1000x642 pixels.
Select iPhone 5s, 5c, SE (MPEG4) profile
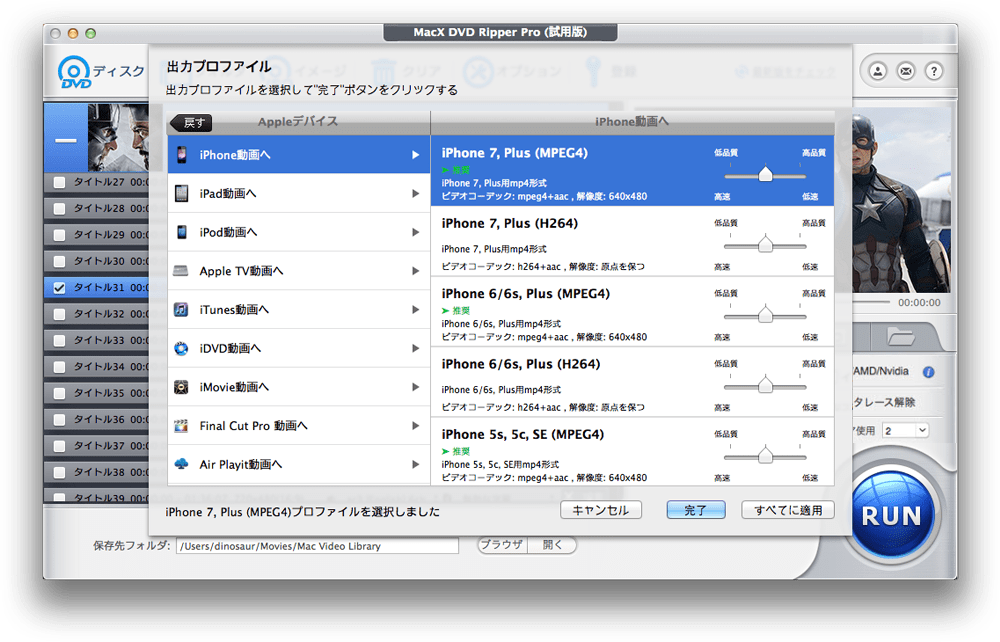(x=632, y=451)
